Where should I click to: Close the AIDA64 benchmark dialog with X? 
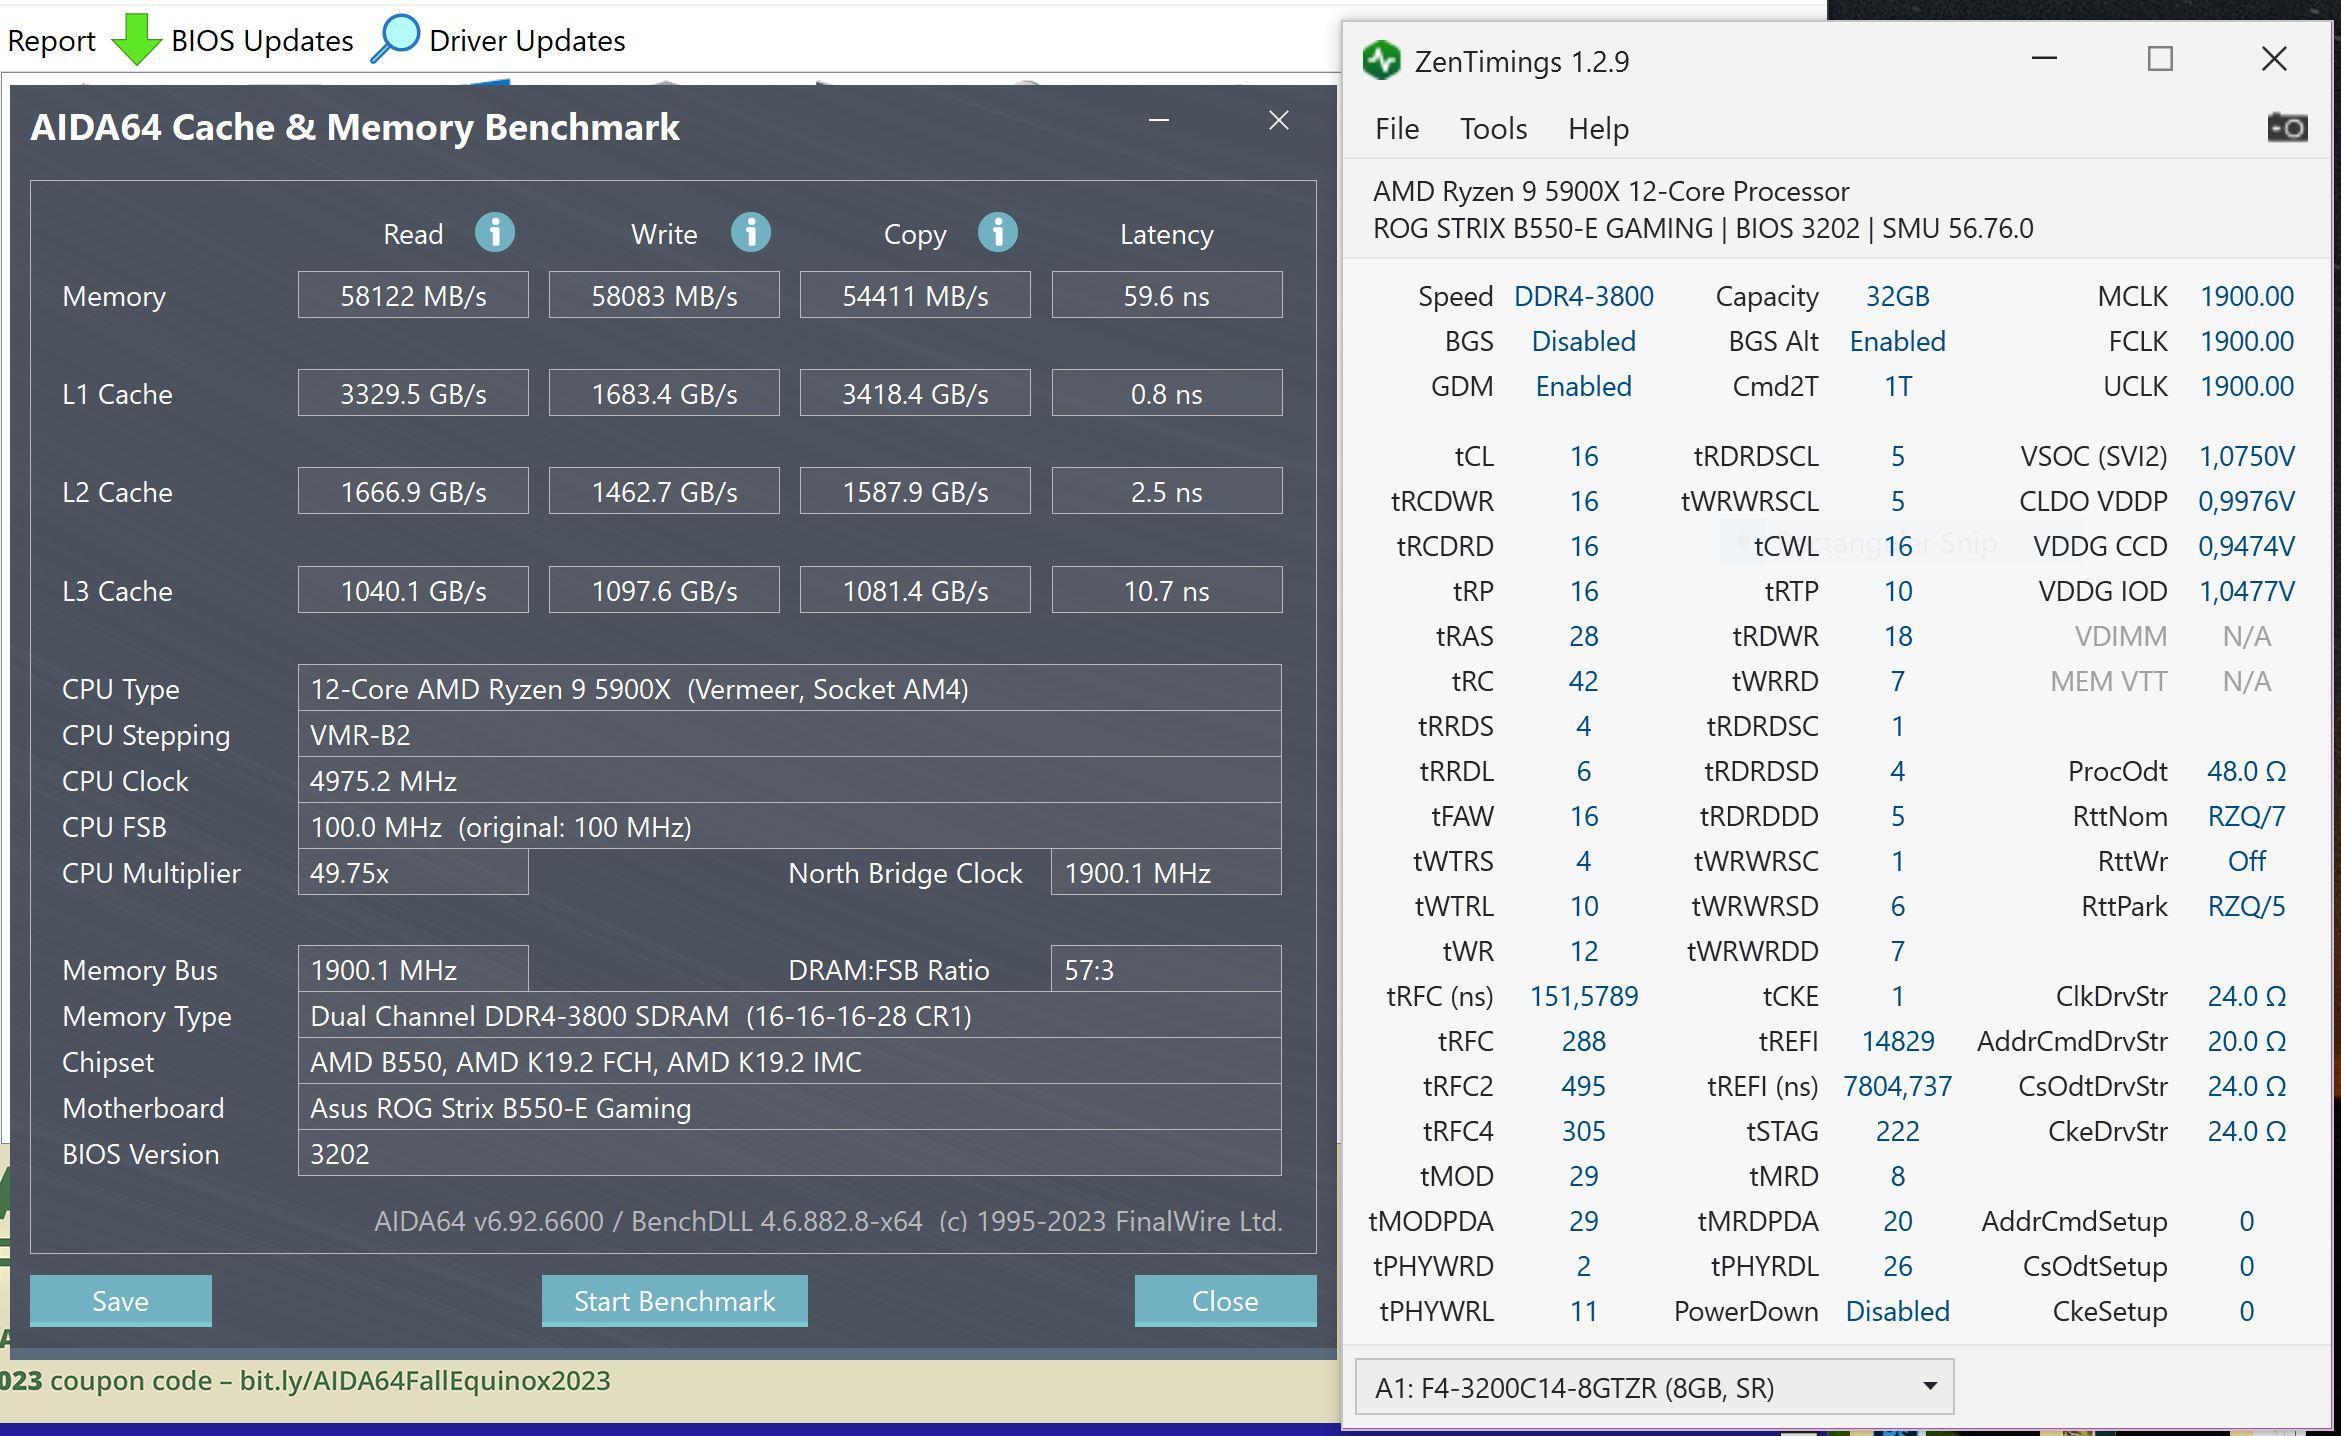point(1278,121)
